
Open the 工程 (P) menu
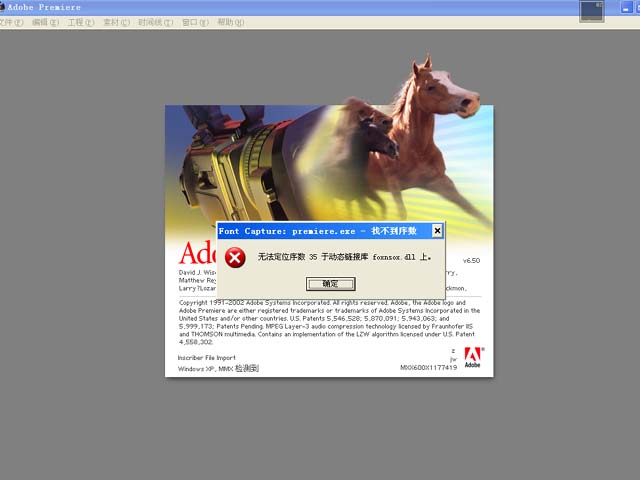(x=81, y=22)
